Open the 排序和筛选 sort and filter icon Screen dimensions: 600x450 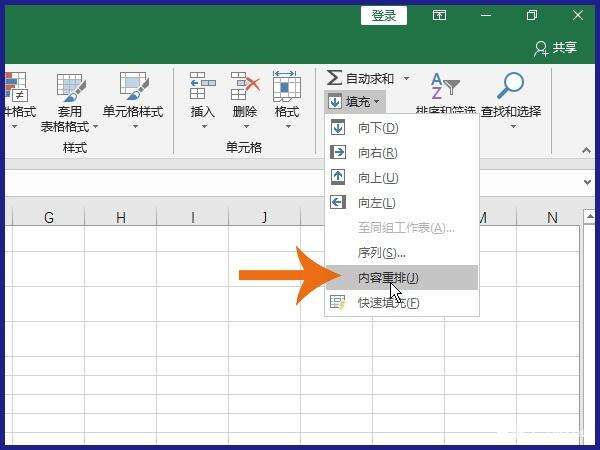[x=445, y=86]
